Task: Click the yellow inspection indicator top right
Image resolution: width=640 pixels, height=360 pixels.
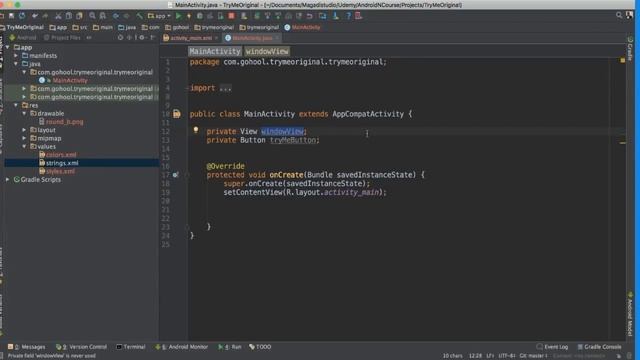Action: coord(623,60)
